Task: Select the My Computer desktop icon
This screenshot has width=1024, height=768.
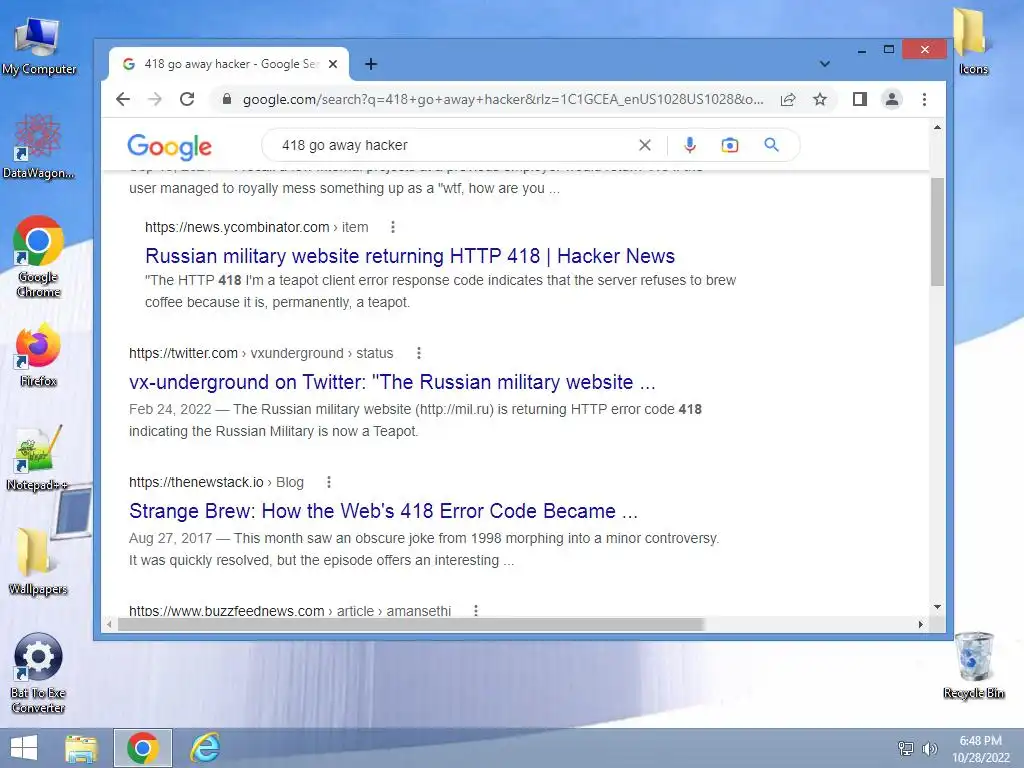Action: tap(39, 46)
